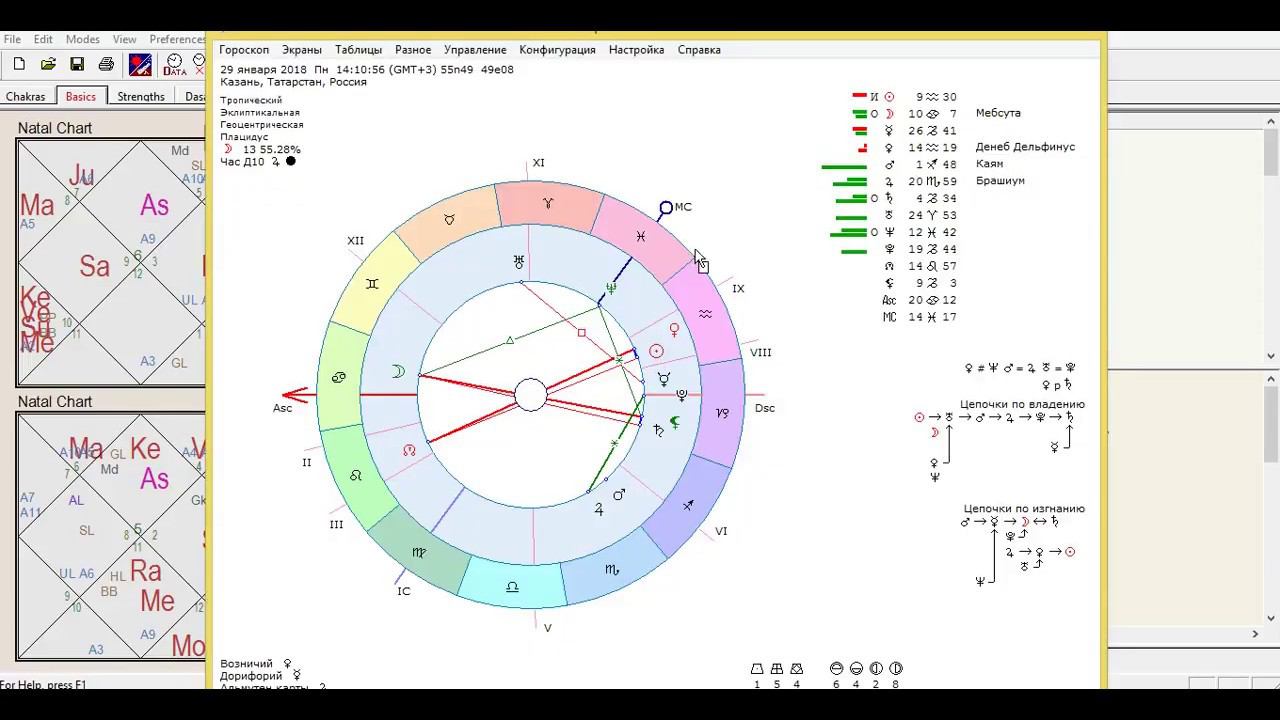Click upper Natal Chart diagram in background window
This screenshot has height=720, width=1280.
pyautogui.click(x=111, y=262)
